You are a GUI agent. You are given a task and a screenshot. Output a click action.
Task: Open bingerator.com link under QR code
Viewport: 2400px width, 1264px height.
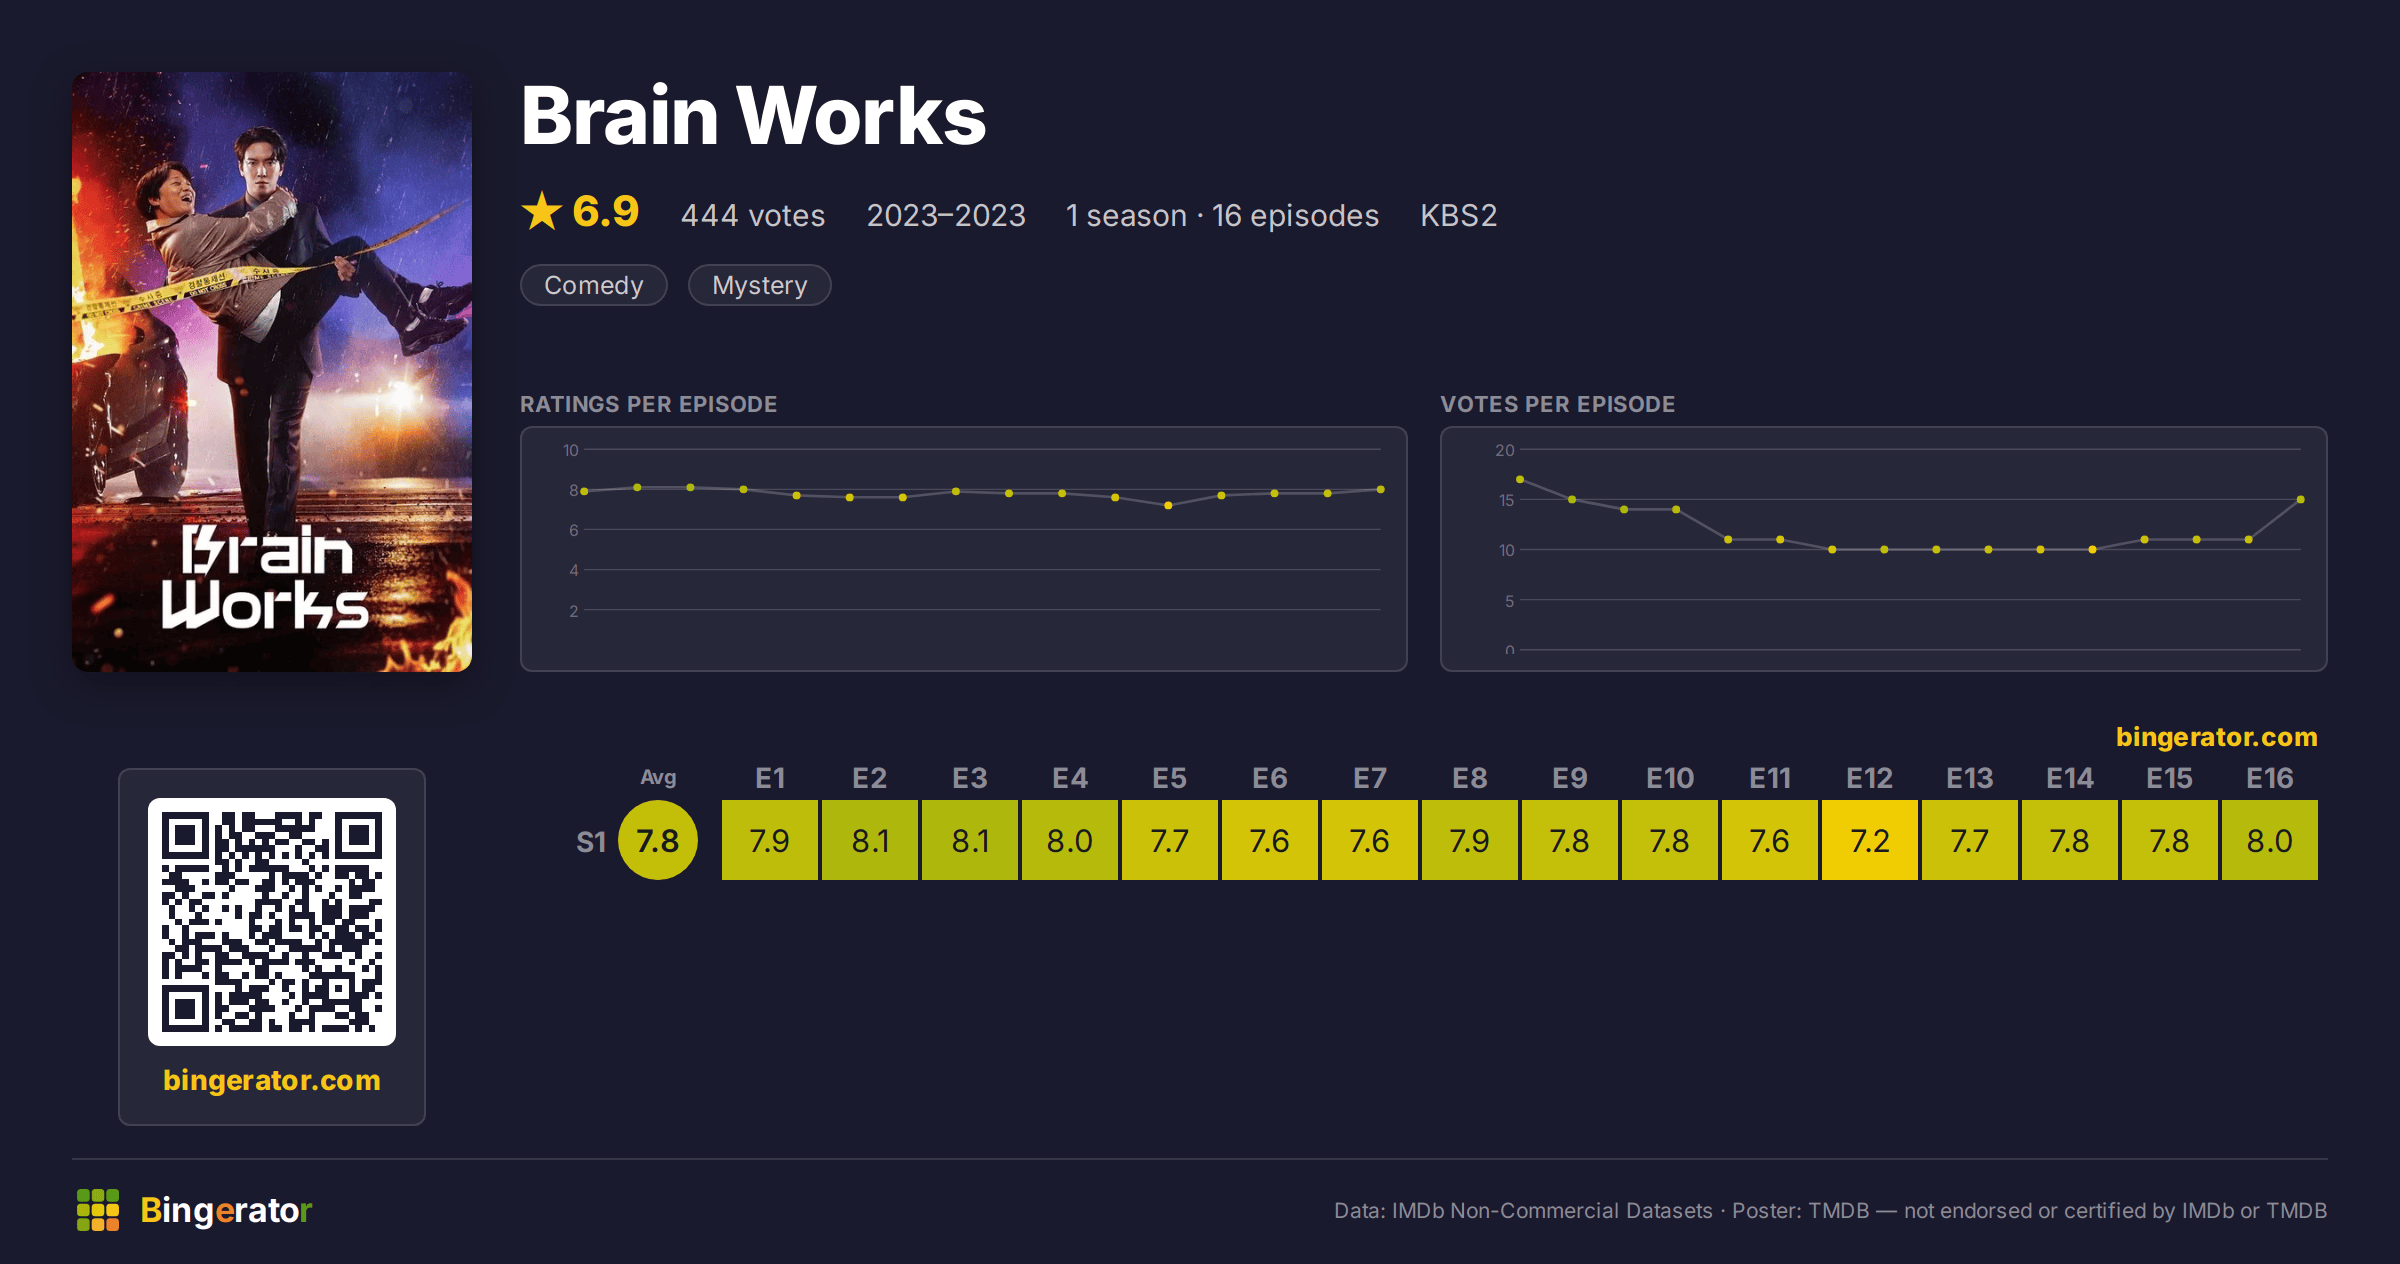click(x=272, y=1080)
